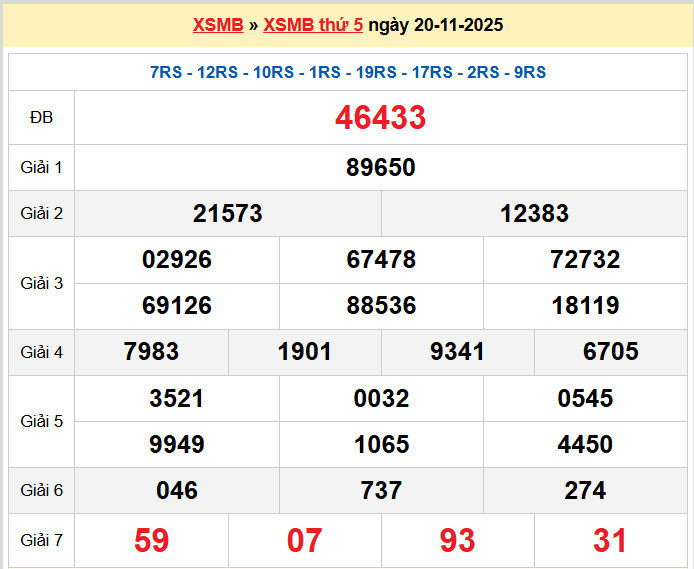The height and width of the screenshot is (569, 694).
Task: Select the Giải 5 number 0032
Action: [381, 399]
